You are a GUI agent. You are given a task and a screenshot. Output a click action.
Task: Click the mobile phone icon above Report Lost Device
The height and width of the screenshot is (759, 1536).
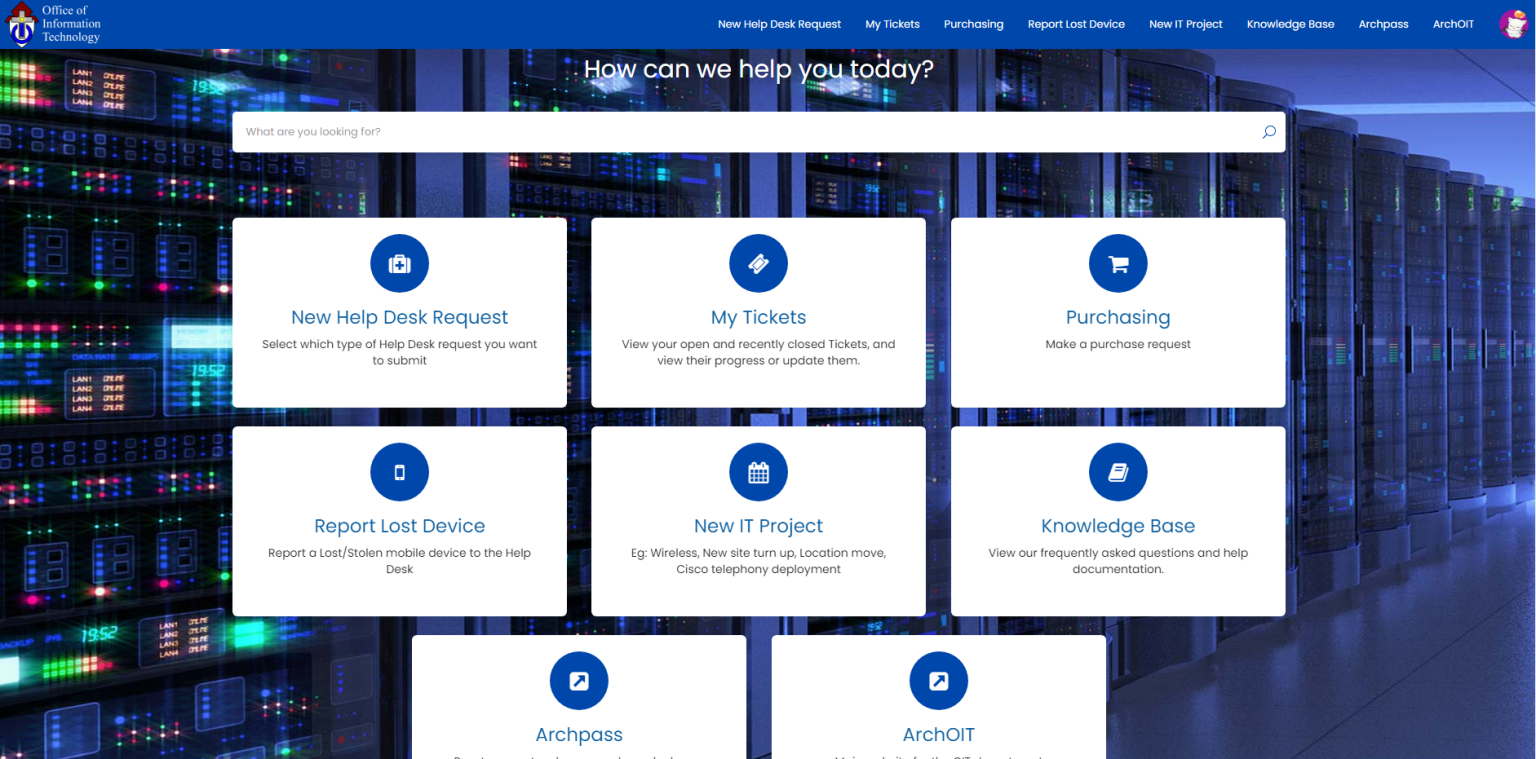tap(399, 471)
